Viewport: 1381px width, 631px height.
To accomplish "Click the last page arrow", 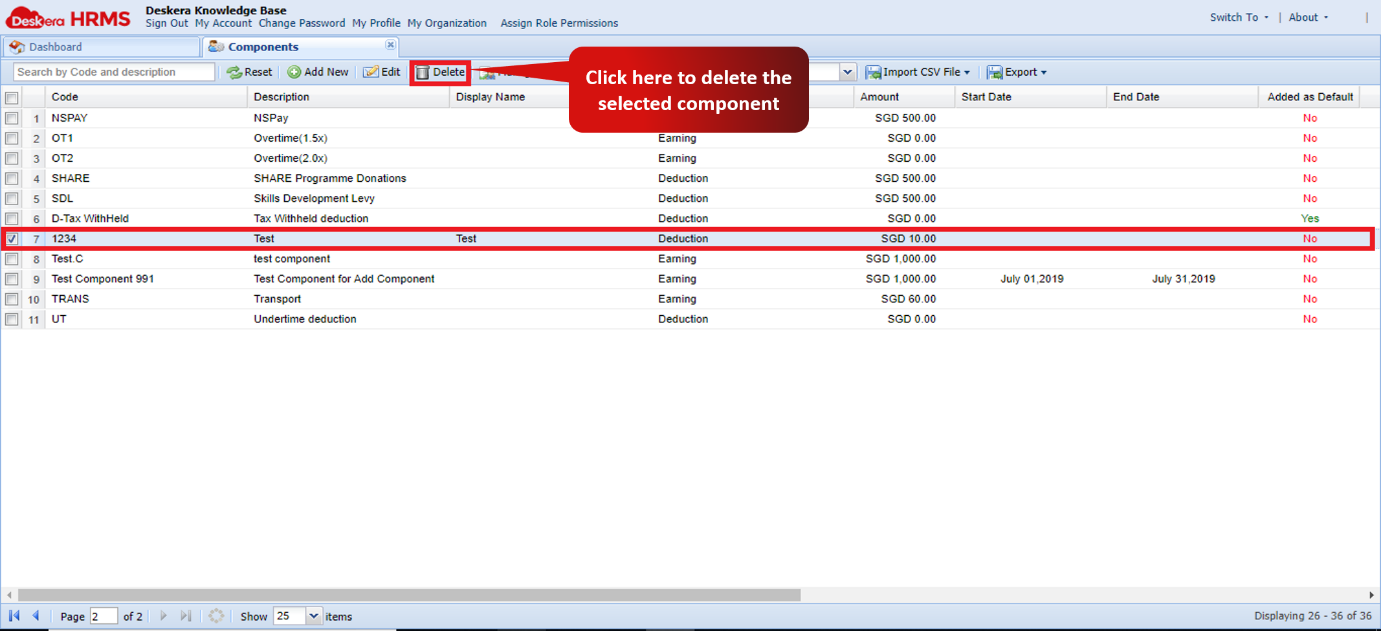I will point(186,616).
